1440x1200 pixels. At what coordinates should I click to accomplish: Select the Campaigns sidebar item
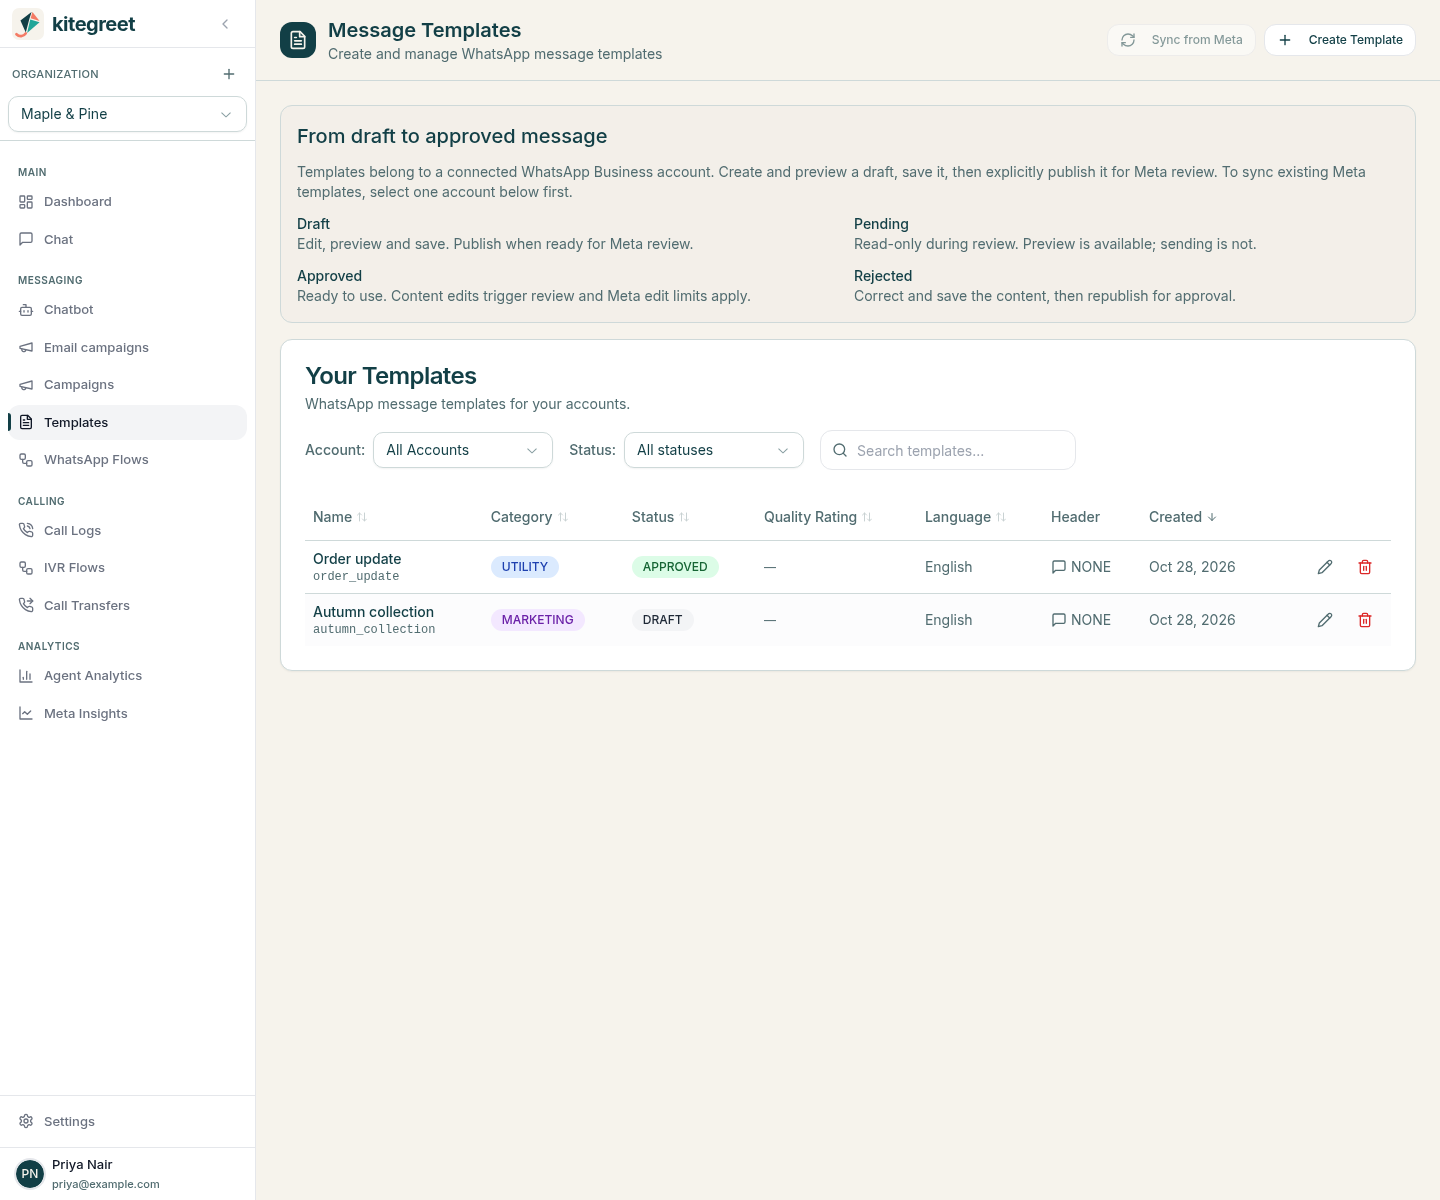(127, 385)
